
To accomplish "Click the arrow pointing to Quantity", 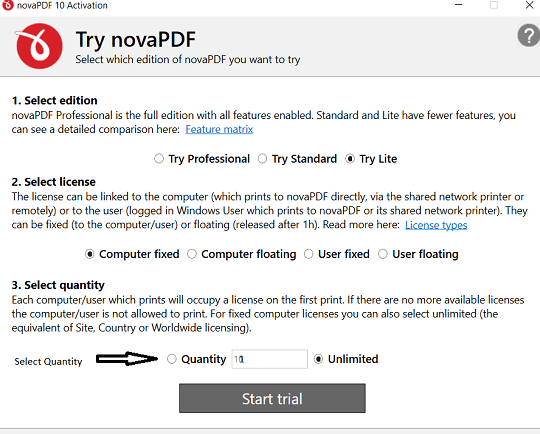I will coord(126,359).
